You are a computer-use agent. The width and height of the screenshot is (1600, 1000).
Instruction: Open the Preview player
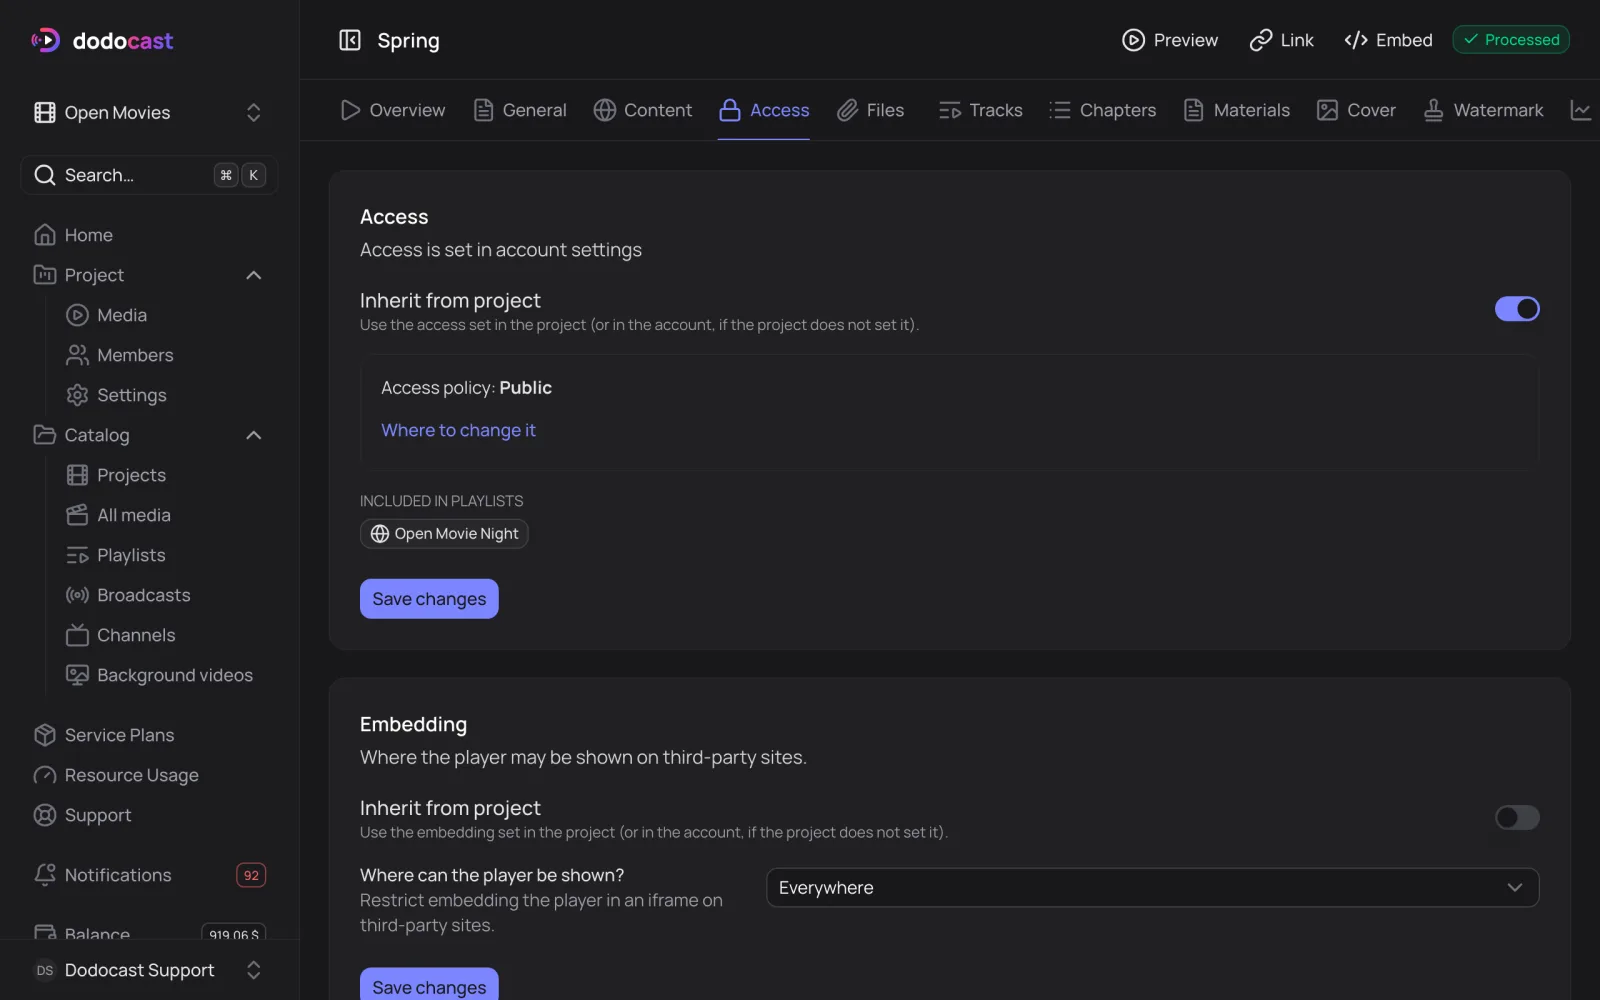point(1170,40)
